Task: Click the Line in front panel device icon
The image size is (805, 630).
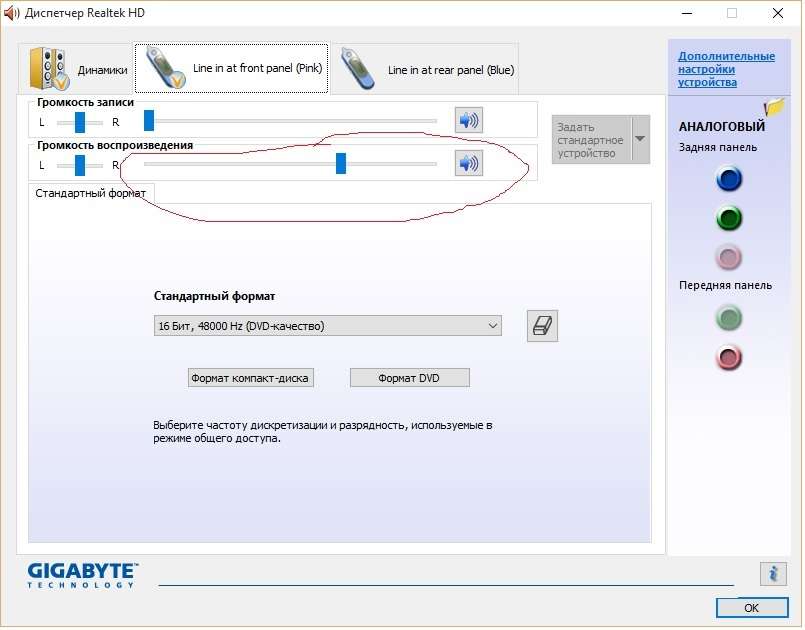Action: pos(165,68)
